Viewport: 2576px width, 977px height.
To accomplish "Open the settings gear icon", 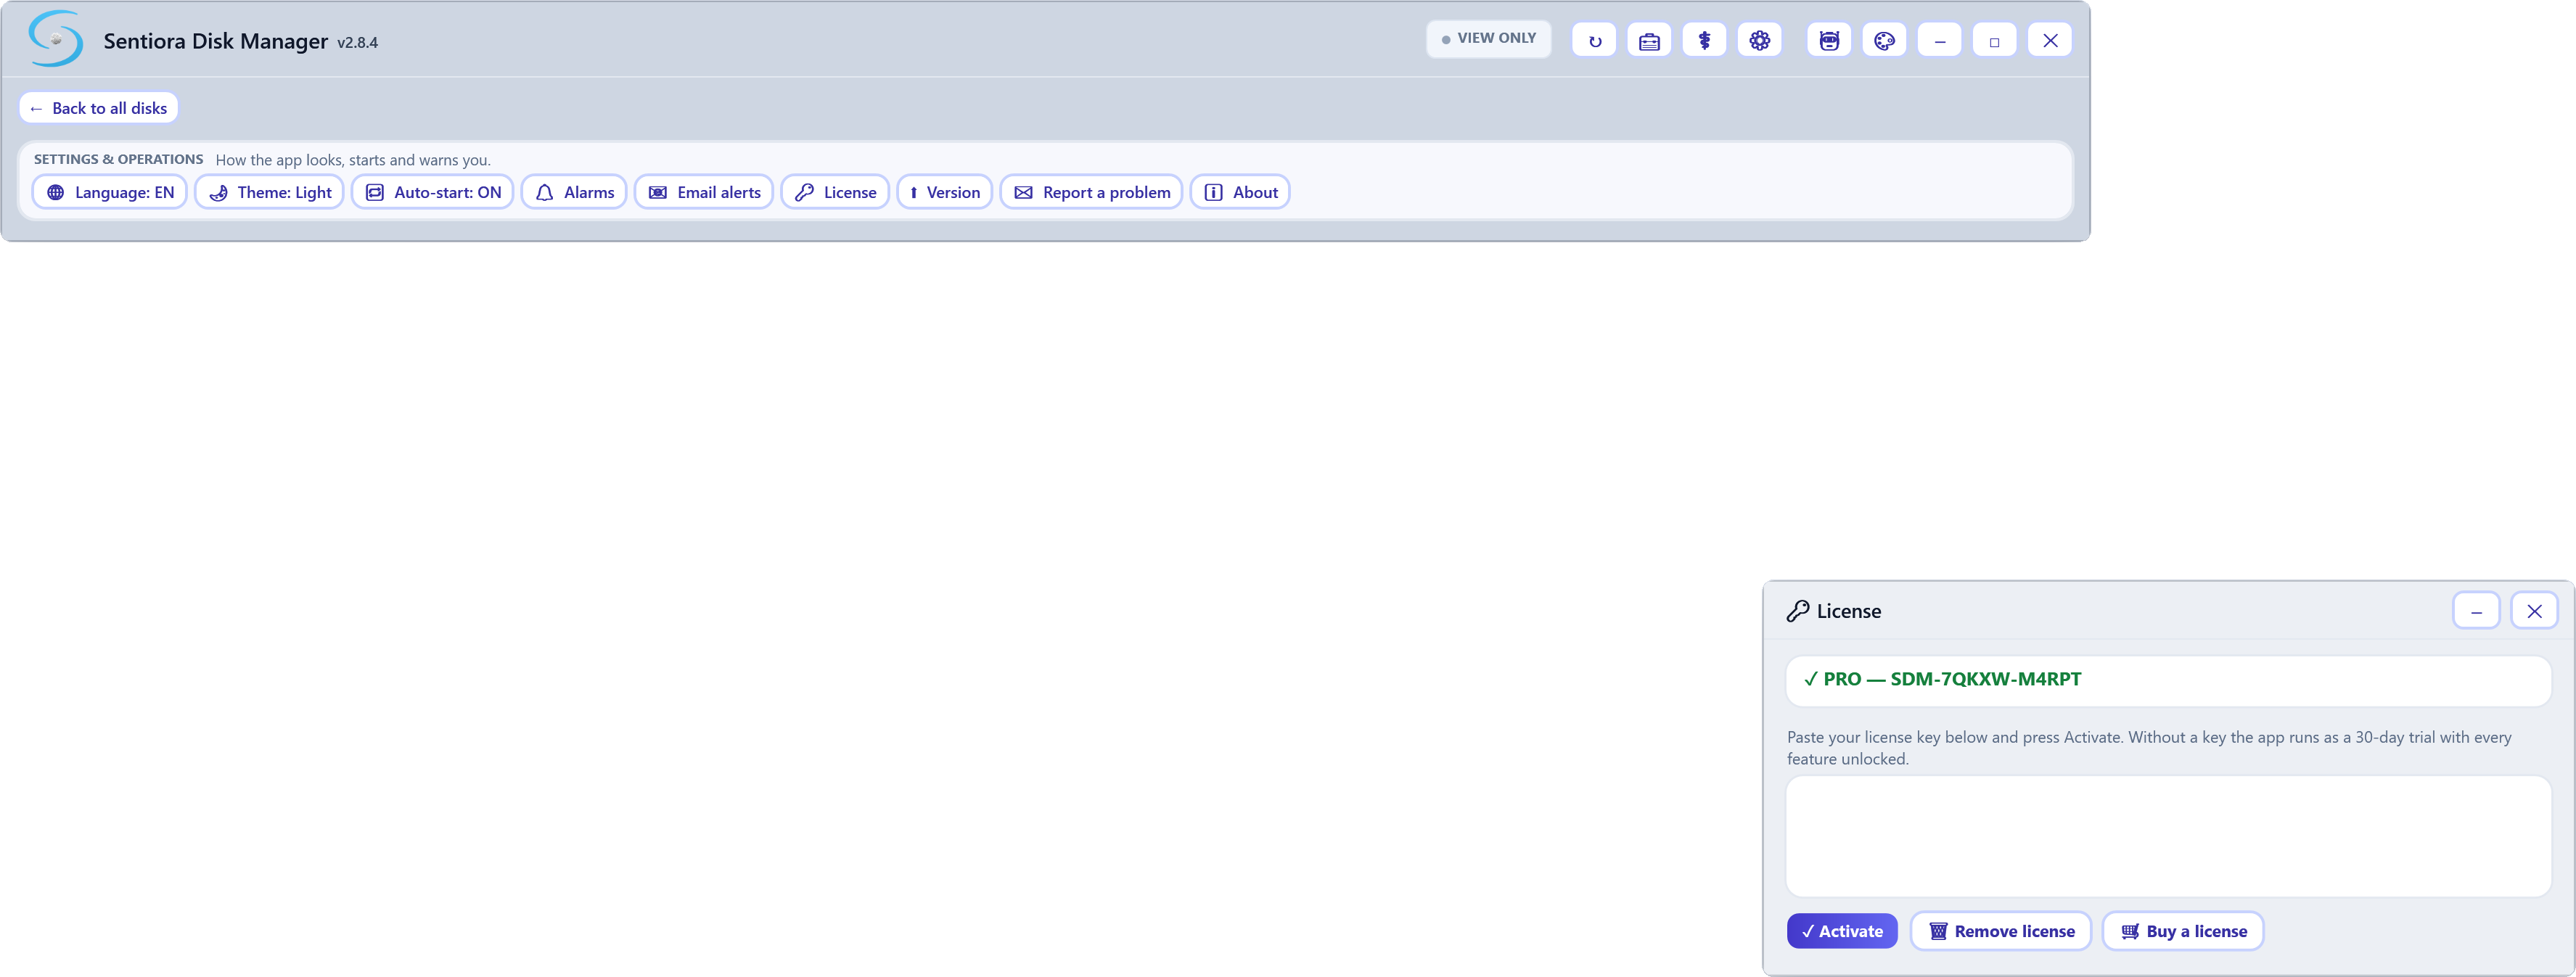I will [1760, 41].
